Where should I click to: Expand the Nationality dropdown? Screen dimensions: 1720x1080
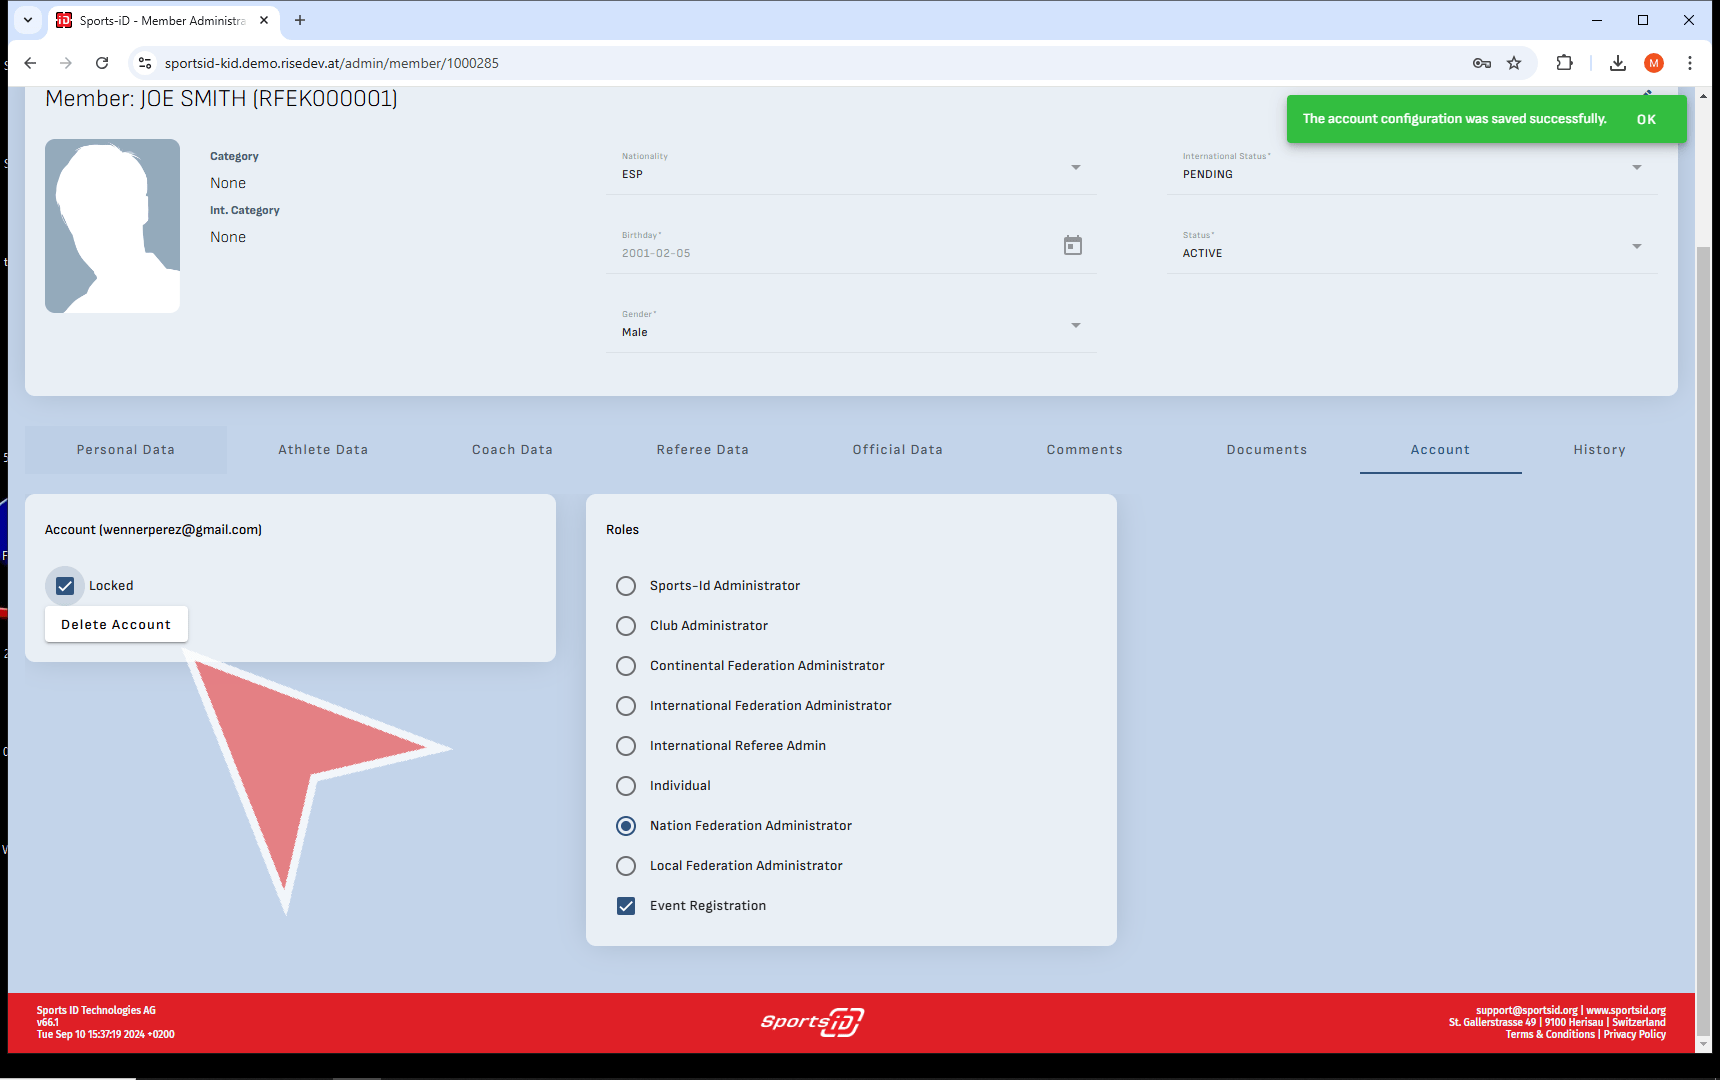[x=1076, y=167]
